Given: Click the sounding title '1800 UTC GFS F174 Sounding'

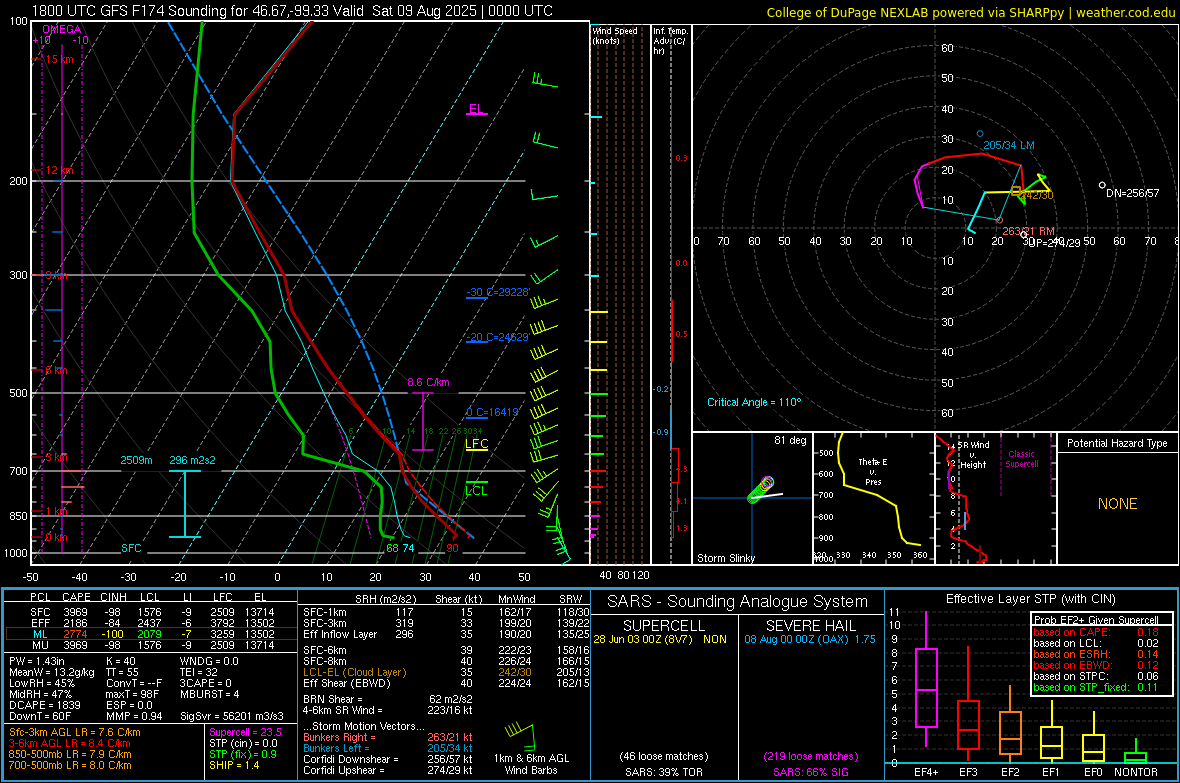Looking at the screenshot, I should point(129,11).
